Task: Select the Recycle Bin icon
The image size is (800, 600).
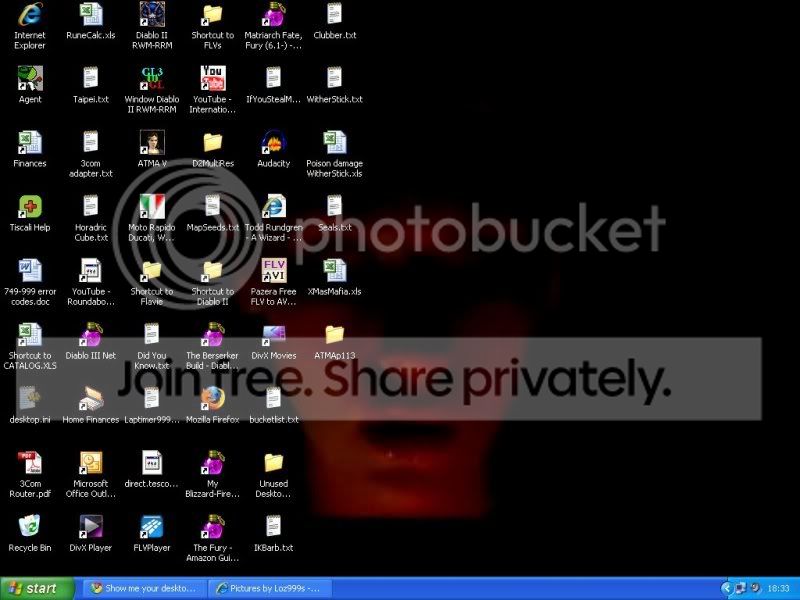Action: (x=30, y=527)
